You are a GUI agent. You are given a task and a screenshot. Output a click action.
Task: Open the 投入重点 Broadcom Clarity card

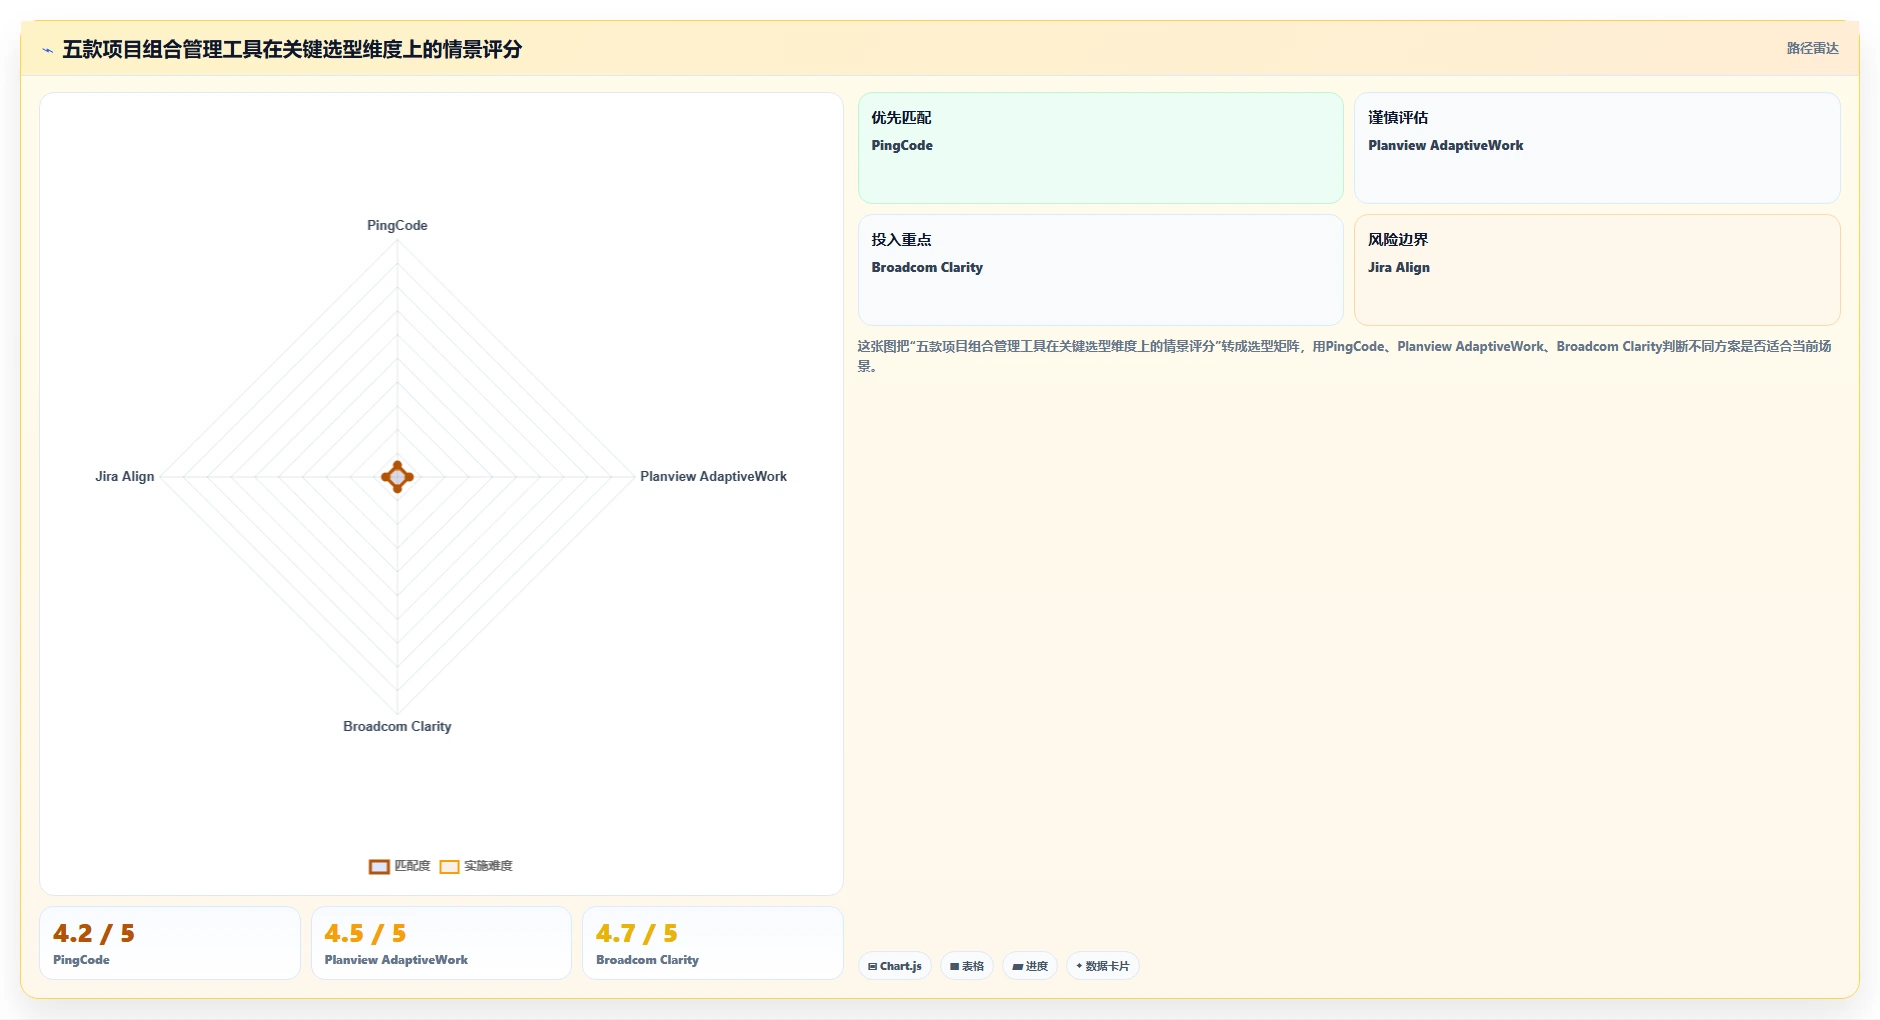[1100, 270]
